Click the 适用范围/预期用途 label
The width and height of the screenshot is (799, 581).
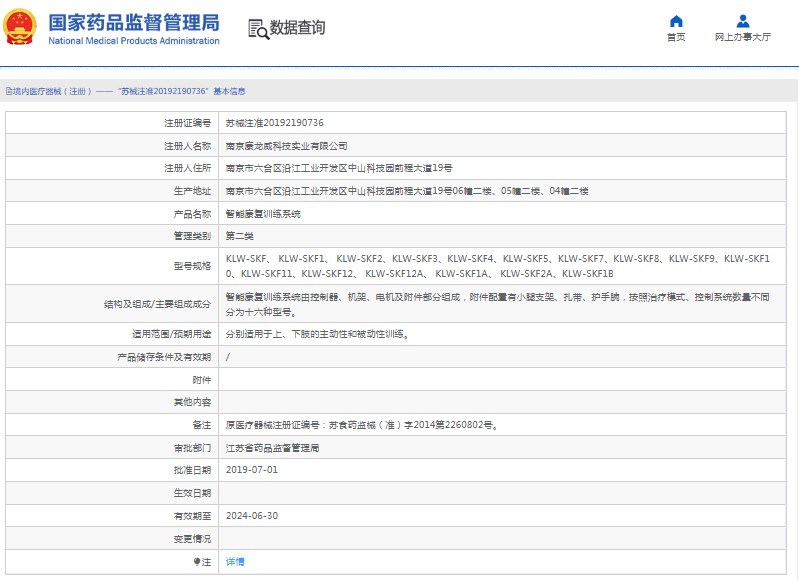coord(171,334)
